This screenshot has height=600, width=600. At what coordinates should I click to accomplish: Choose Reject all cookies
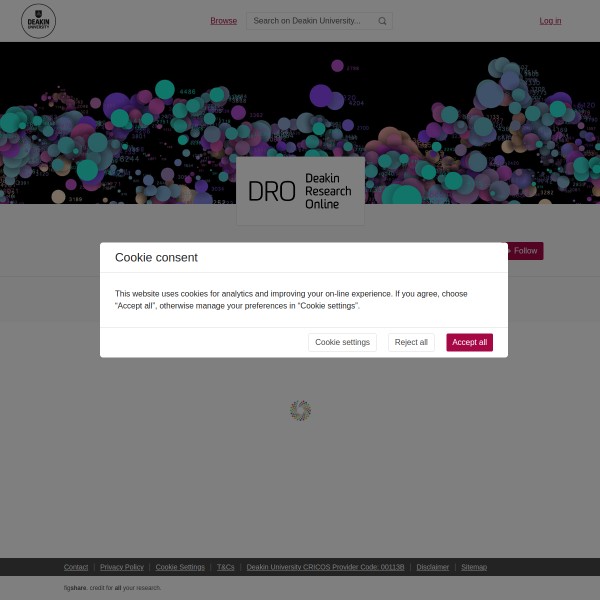coord(411,342)
